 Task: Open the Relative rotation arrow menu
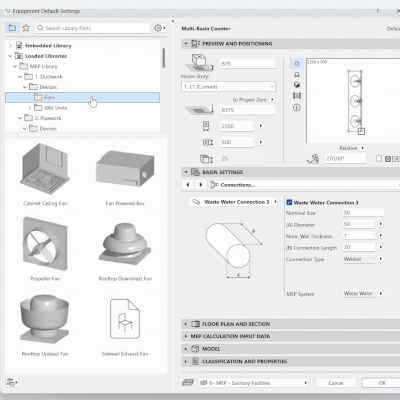tap(363, 148)
